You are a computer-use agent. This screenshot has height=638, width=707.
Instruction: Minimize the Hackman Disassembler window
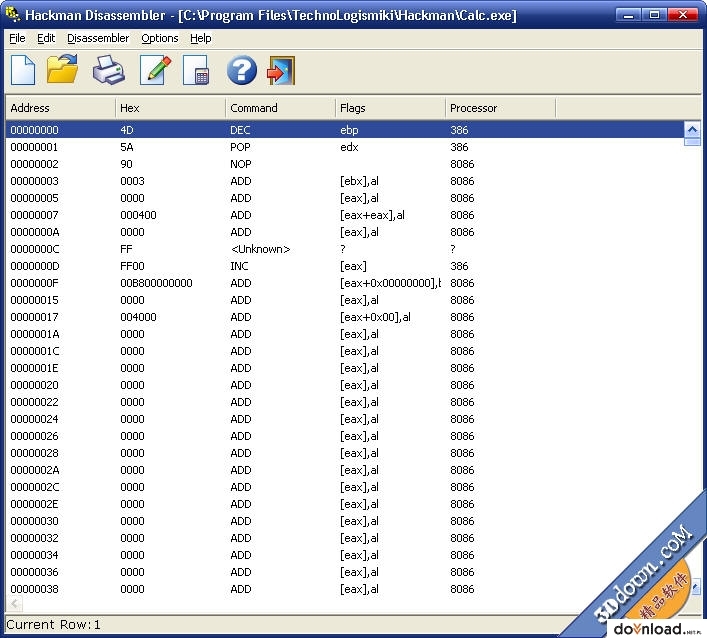628,15
